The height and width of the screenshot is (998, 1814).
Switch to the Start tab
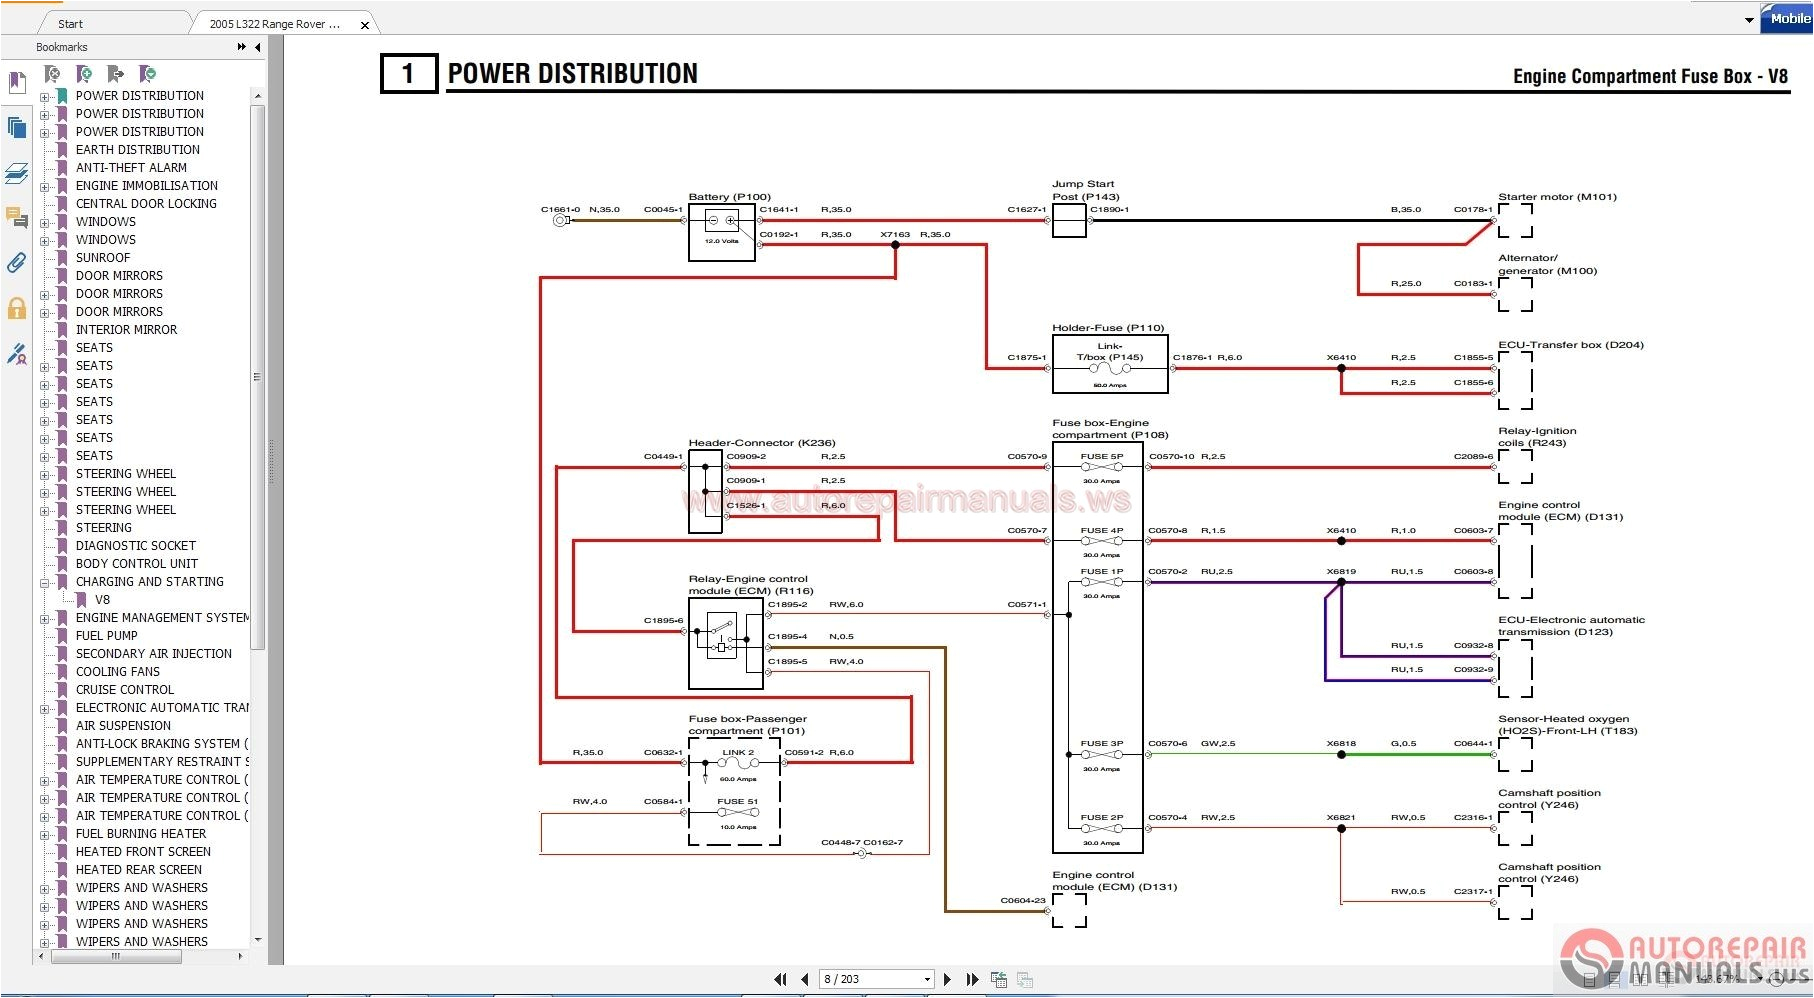point(70,22)
